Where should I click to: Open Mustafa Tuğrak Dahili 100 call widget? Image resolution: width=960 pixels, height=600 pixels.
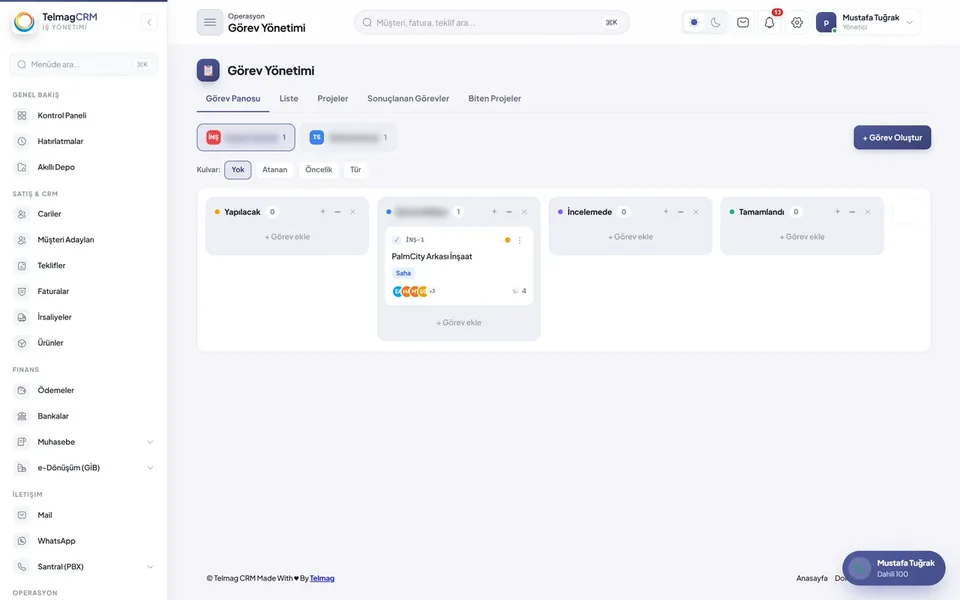(x=894, y=568)
